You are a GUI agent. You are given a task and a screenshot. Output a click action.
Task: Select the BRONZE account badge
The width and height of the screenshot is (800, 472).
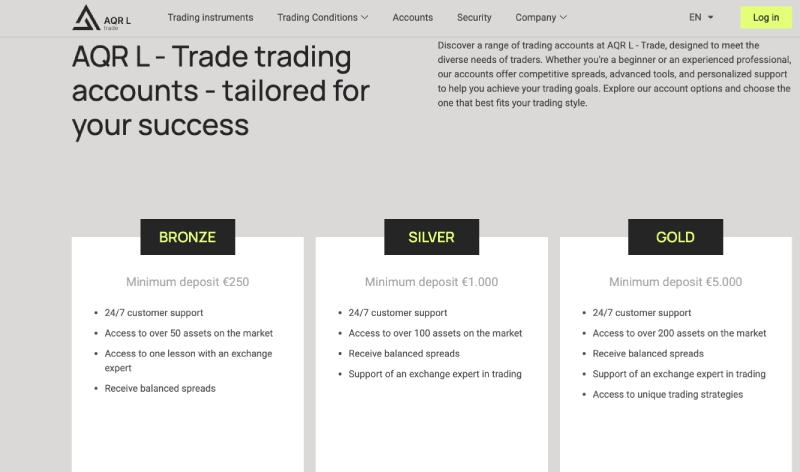[187, 237]
